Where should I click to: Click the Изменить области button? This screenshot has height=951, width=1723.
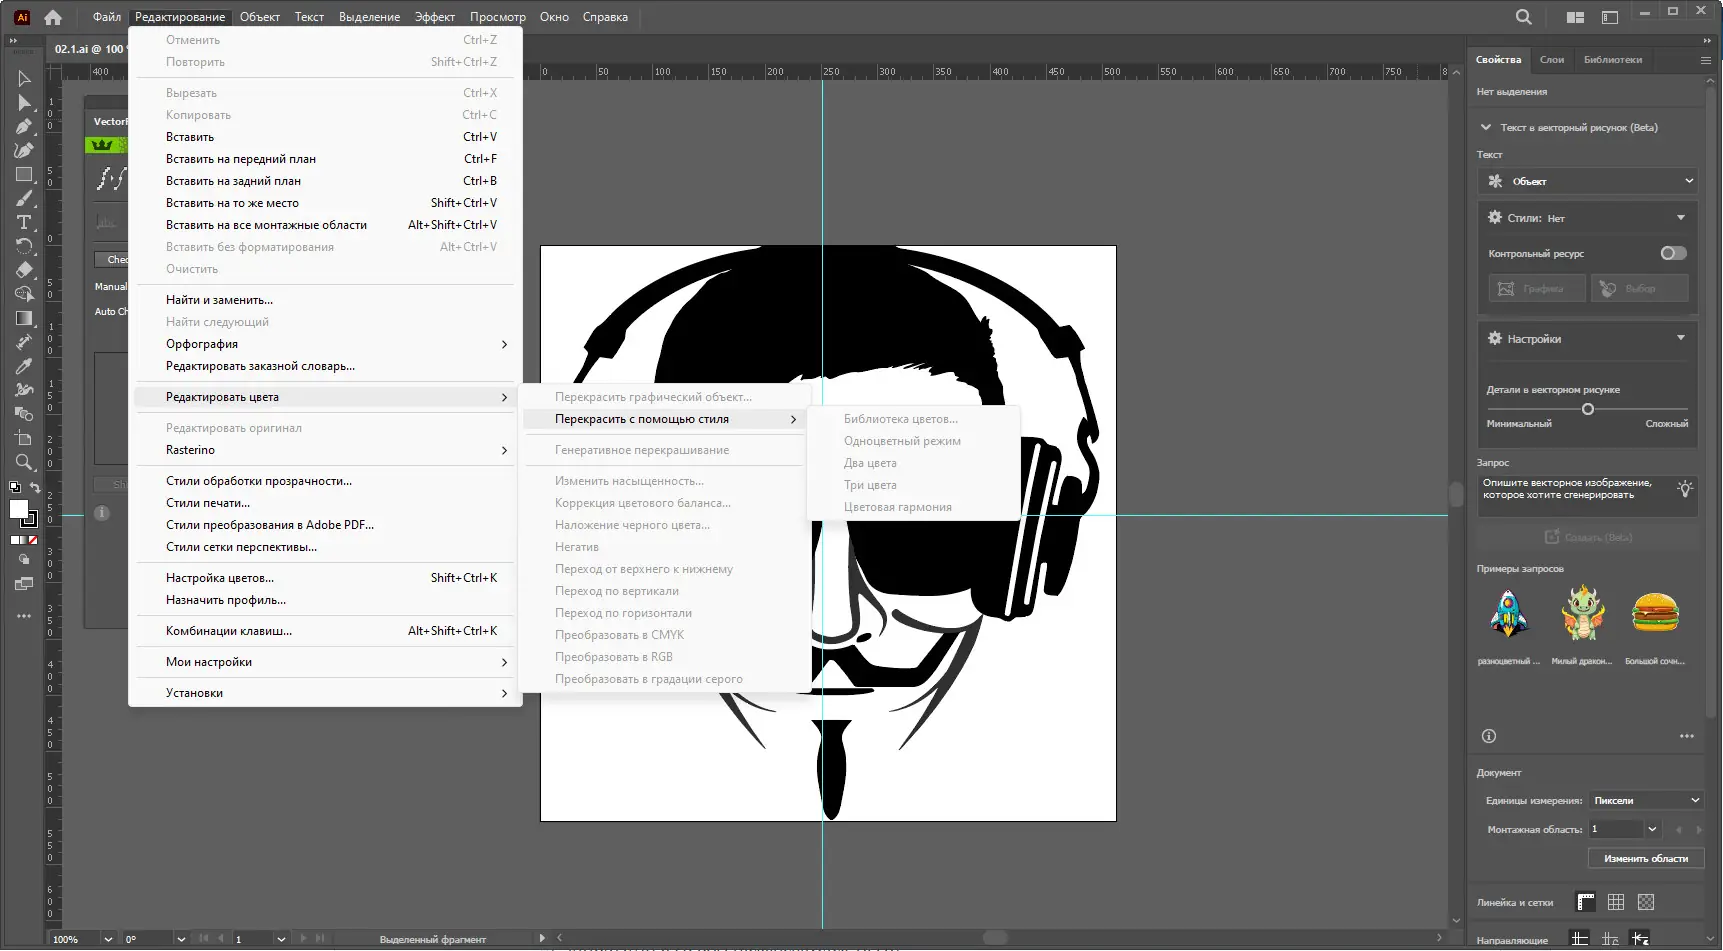click(x=1645, y=858)
